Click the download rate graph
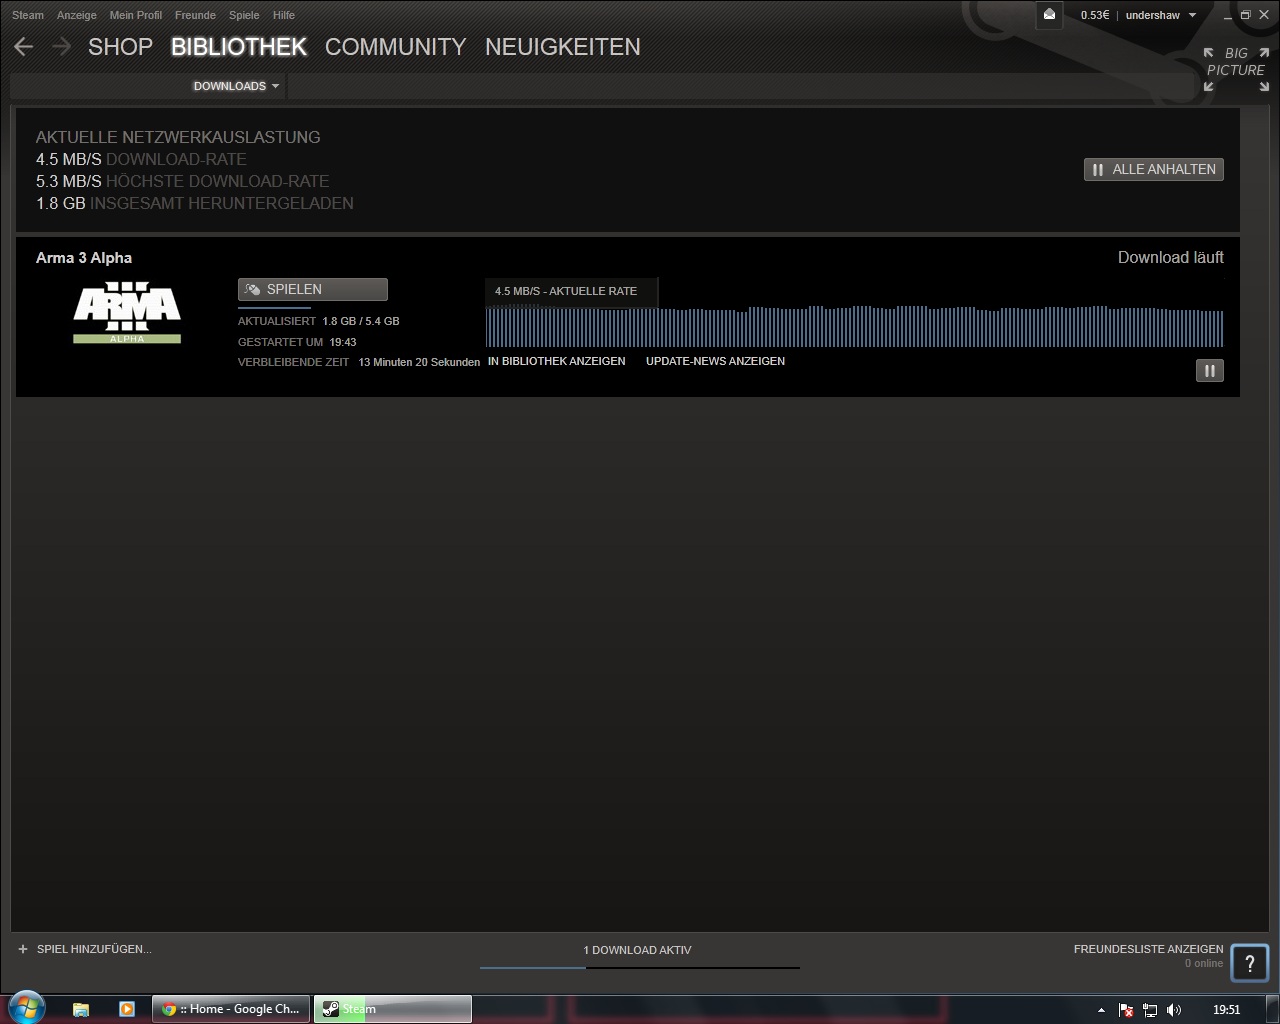 coord(855,327)
